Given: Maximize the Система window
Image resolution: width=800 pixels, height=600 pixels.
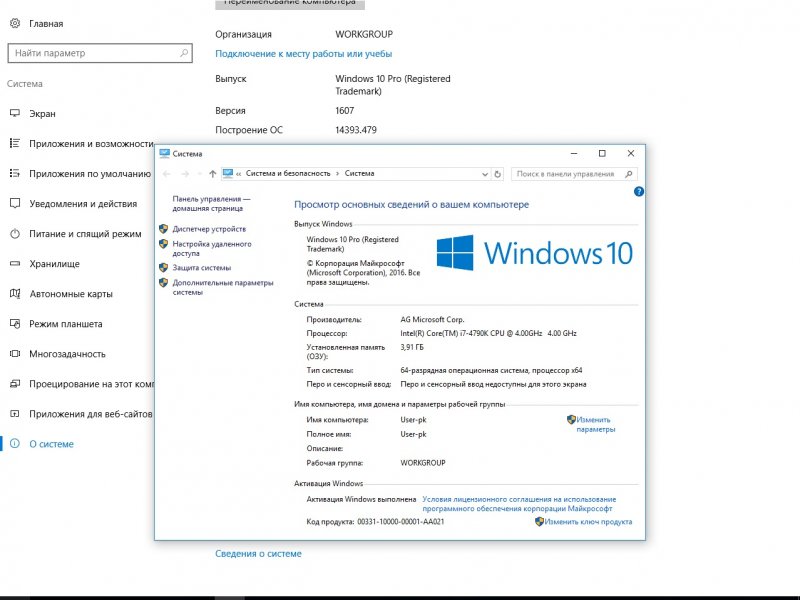Looking at the screenshot, I should click(x=602, y=154).
